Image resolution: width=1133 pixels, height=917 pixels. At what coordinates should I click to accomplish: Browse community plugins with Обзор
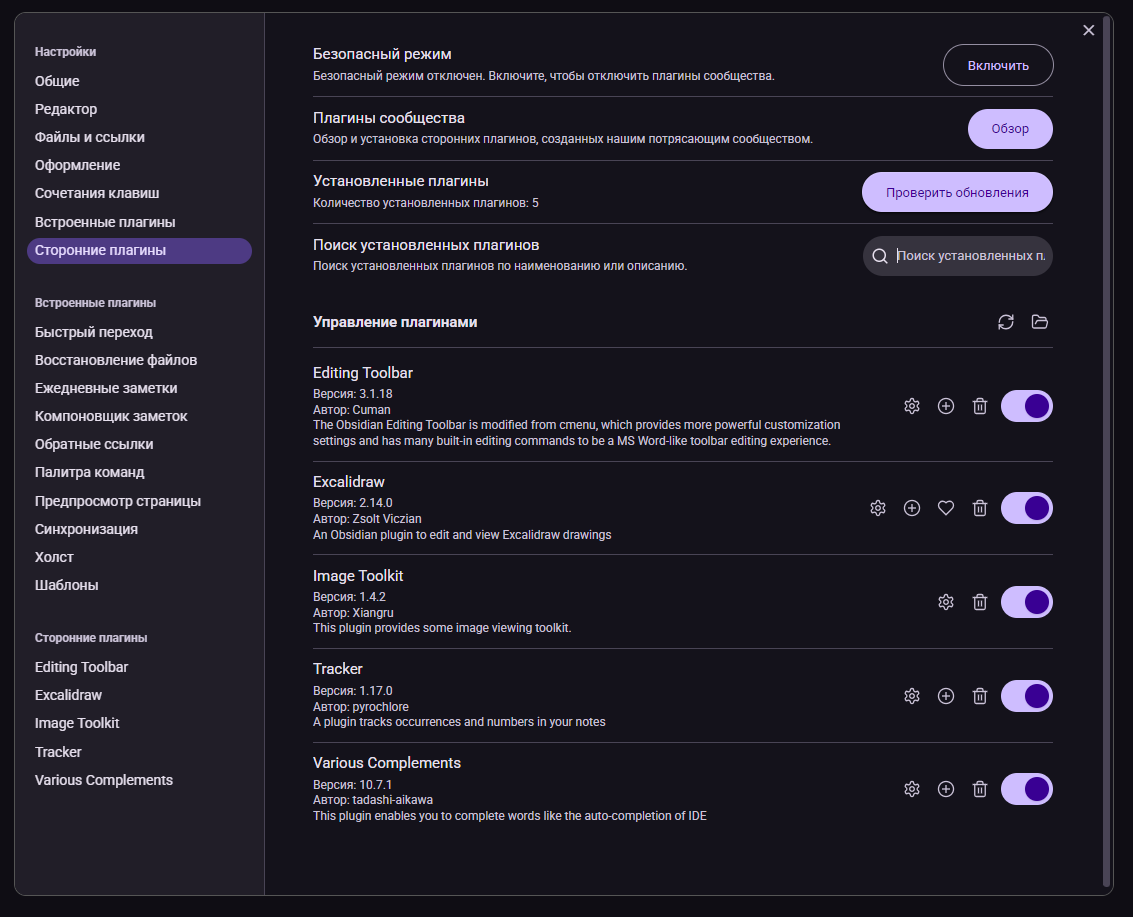click(x=1010, y=129)
